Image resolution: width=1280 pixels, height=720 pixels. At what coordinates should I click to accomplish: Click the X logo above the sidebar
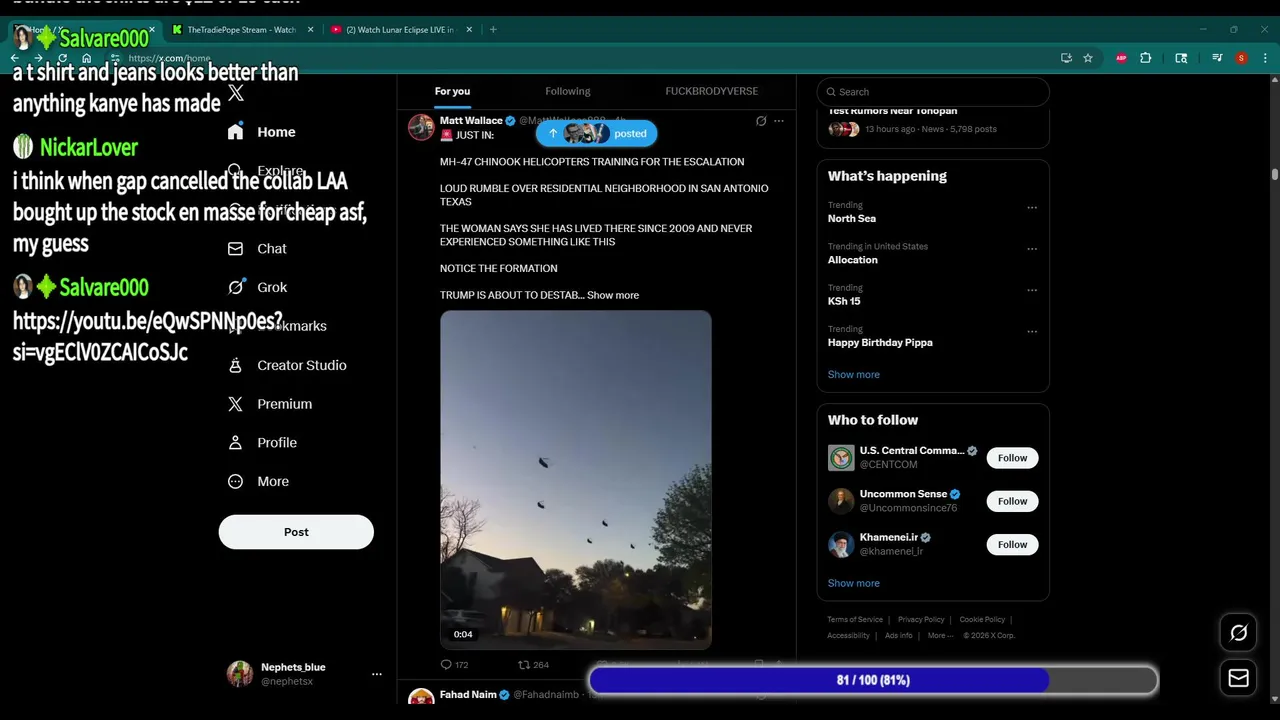(x=236, y=93)
